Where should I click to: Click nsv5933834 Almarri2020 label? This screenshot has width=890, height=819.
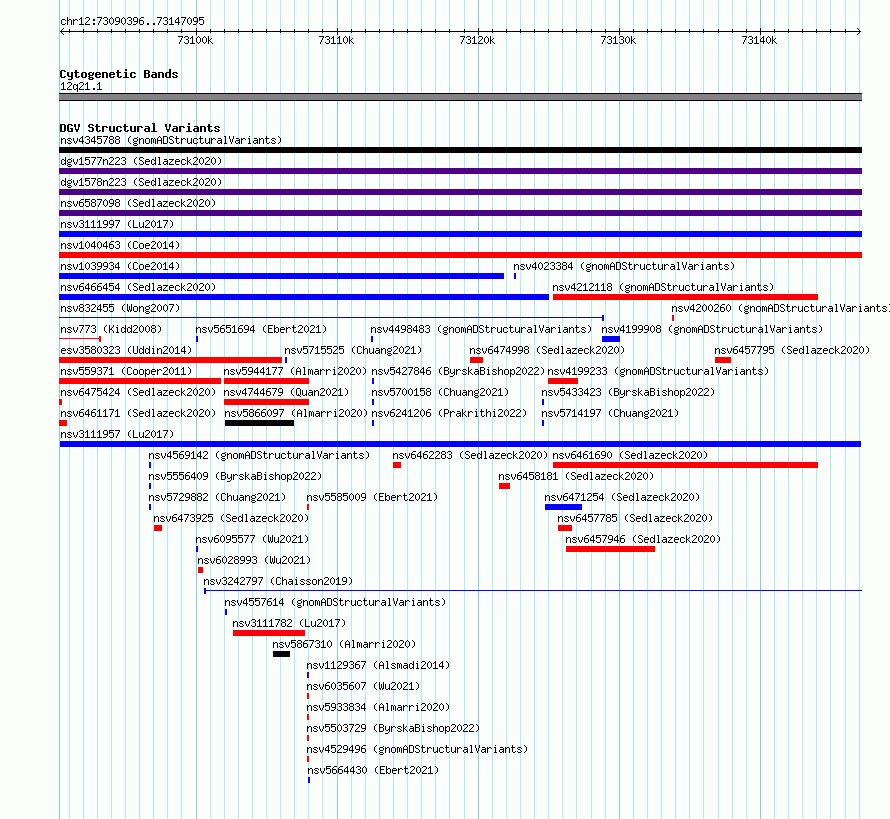(x=378, y=707)
